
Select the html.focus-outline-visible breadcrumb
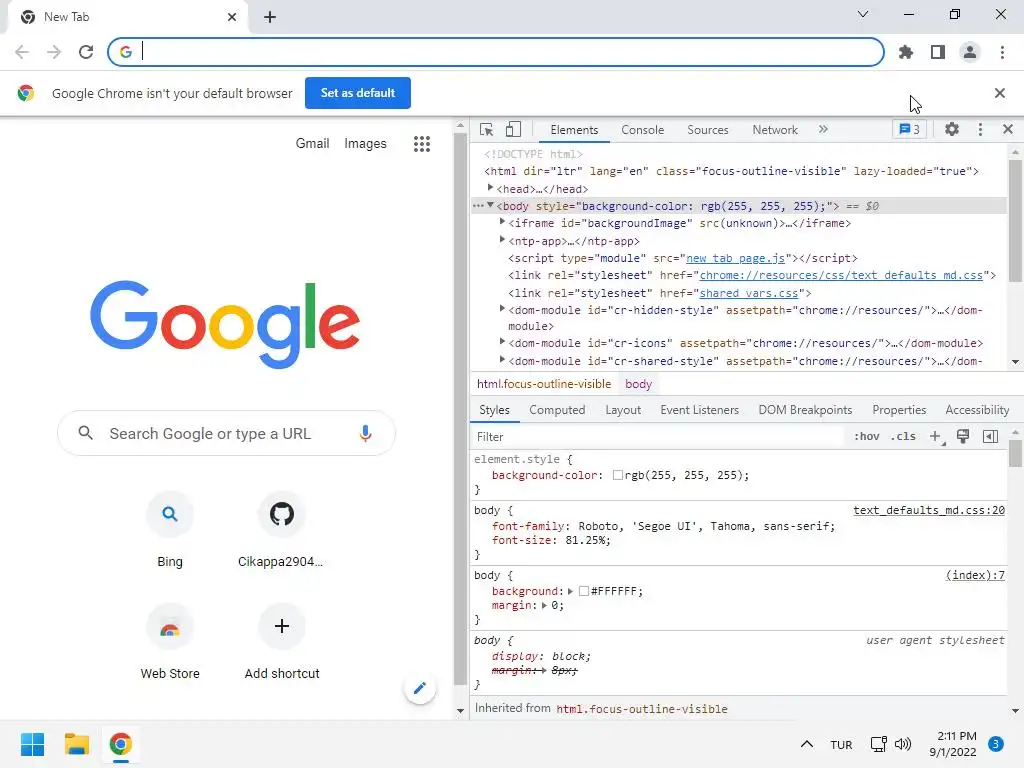[544, 384]
